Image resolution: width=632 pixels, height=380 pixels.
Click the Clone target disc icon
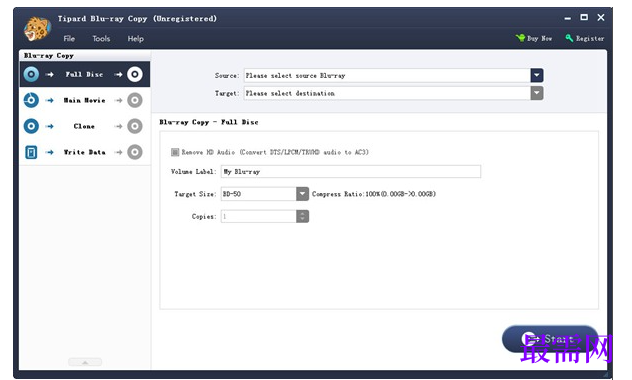click(x=135, y=126)
